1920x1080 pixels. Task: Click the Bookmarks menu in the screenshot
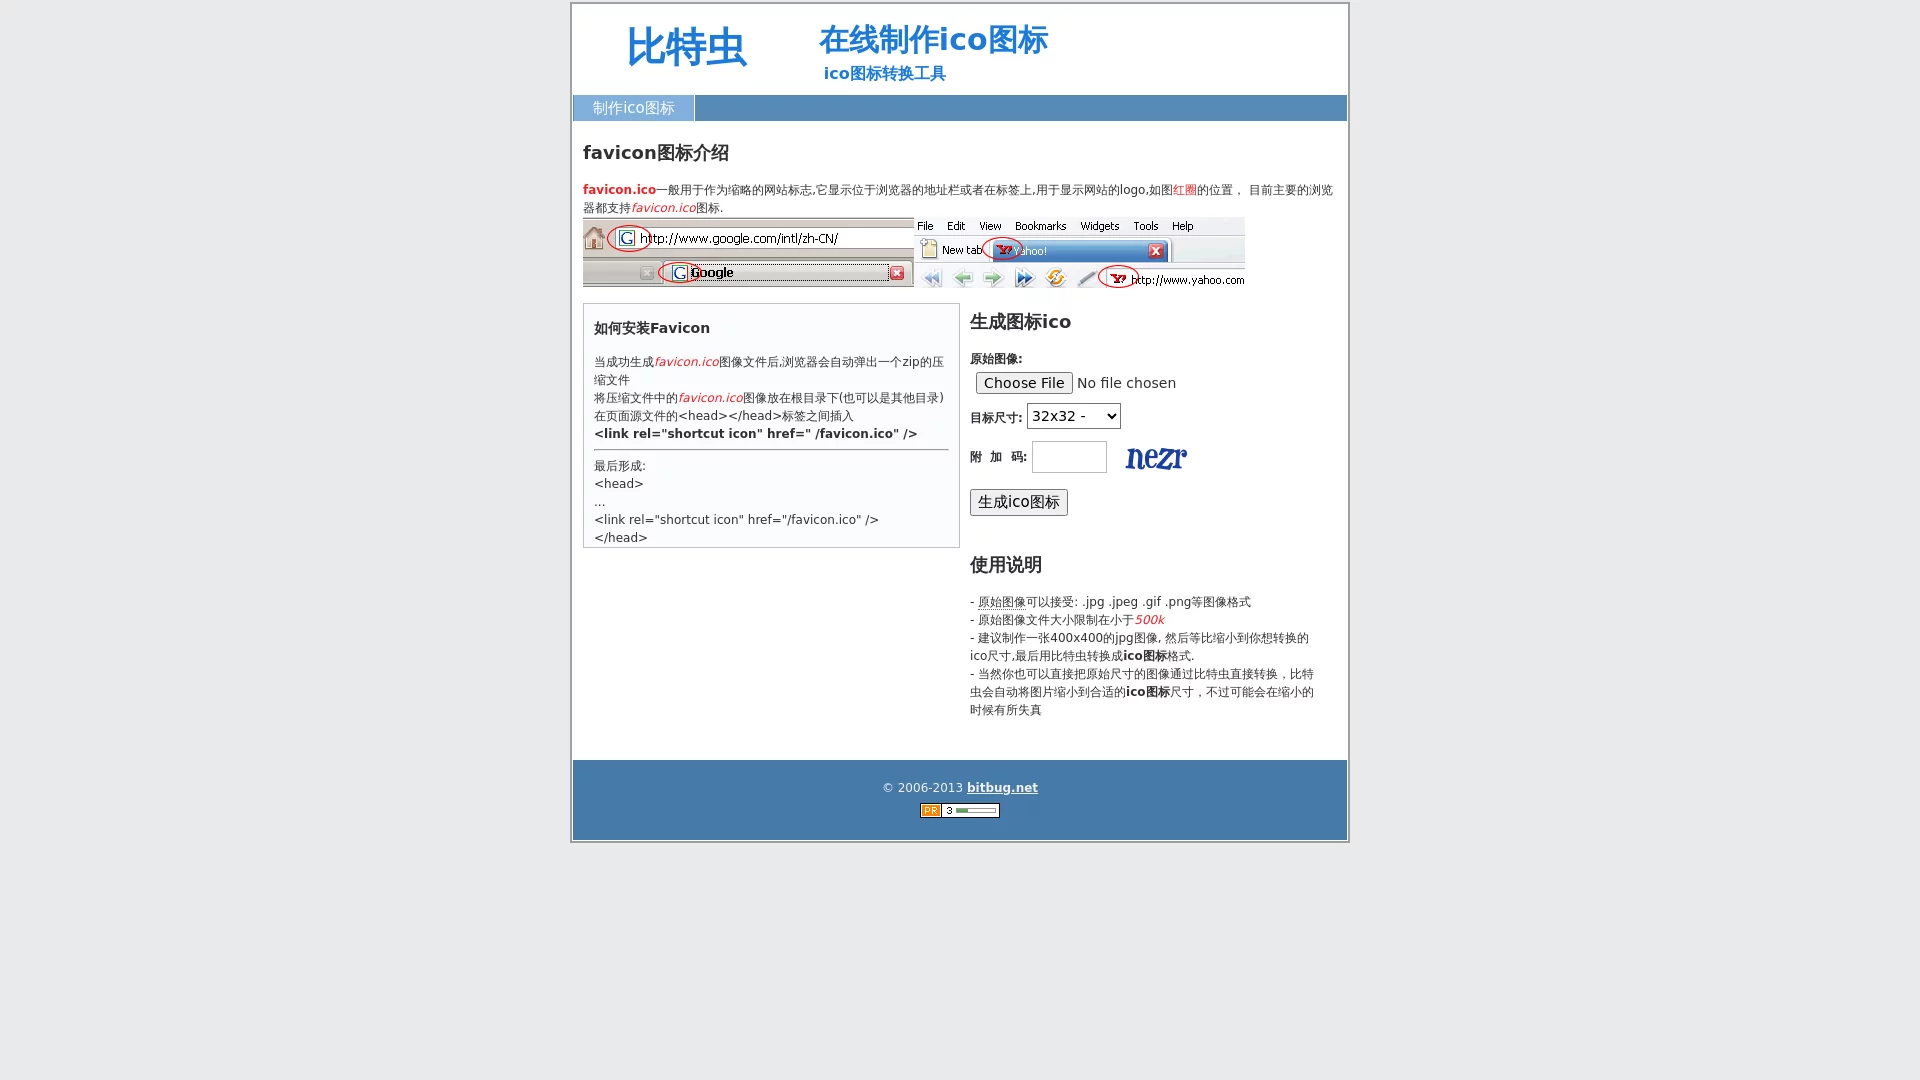(1040, 226)
